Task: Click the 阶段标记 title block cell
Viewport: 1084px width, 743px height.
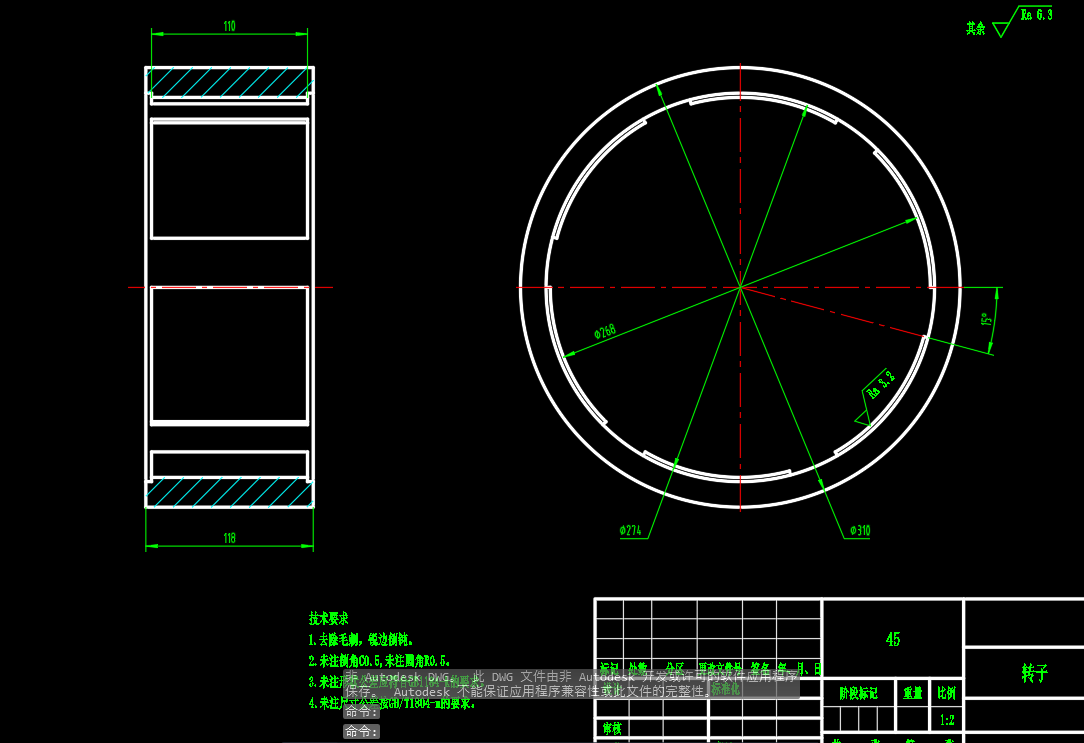Action: pyautogui.click(x=859, y=693)
